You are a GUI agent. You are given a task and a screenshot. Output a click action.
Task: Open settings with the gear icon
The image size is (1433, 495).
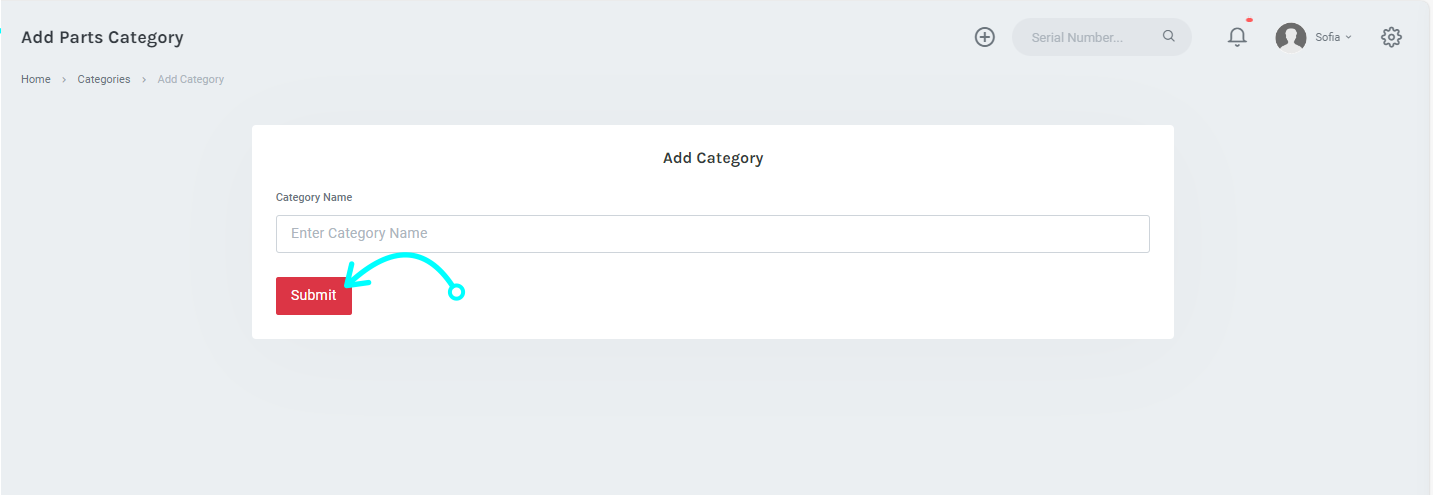point(1391,37)
